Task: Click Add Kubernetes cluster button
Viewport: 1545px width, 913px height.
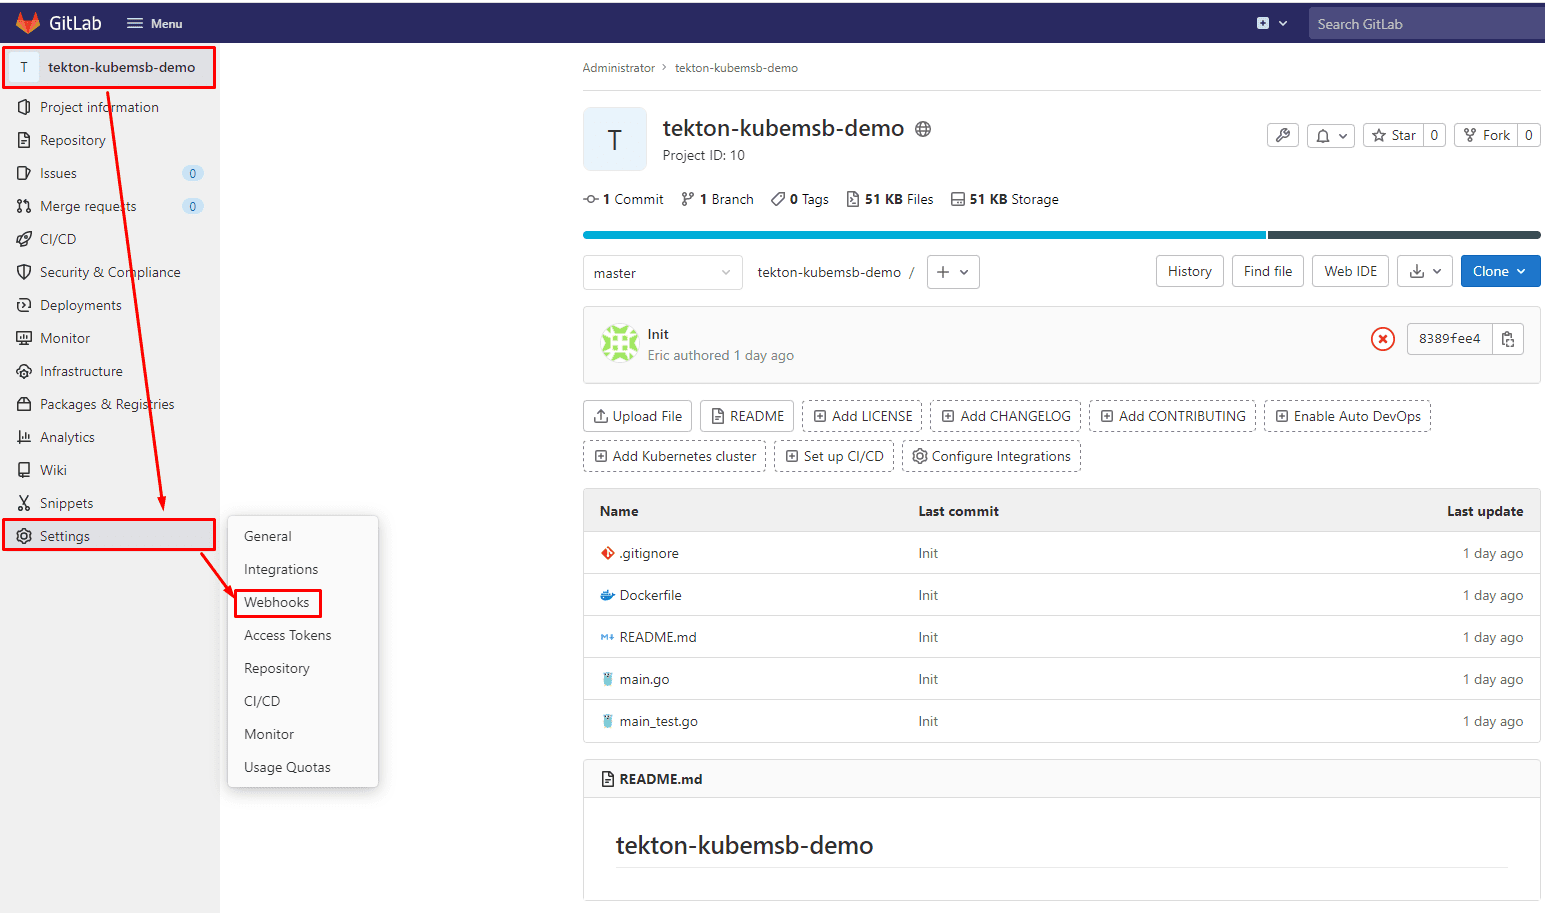Action: [675, 456]
